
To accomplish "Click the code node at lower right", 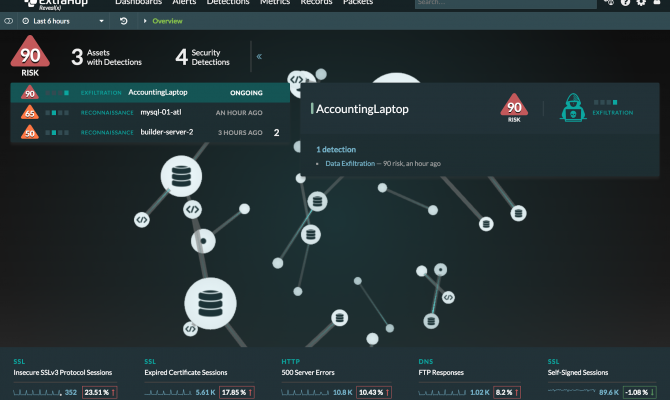I will tap(448, 297).
